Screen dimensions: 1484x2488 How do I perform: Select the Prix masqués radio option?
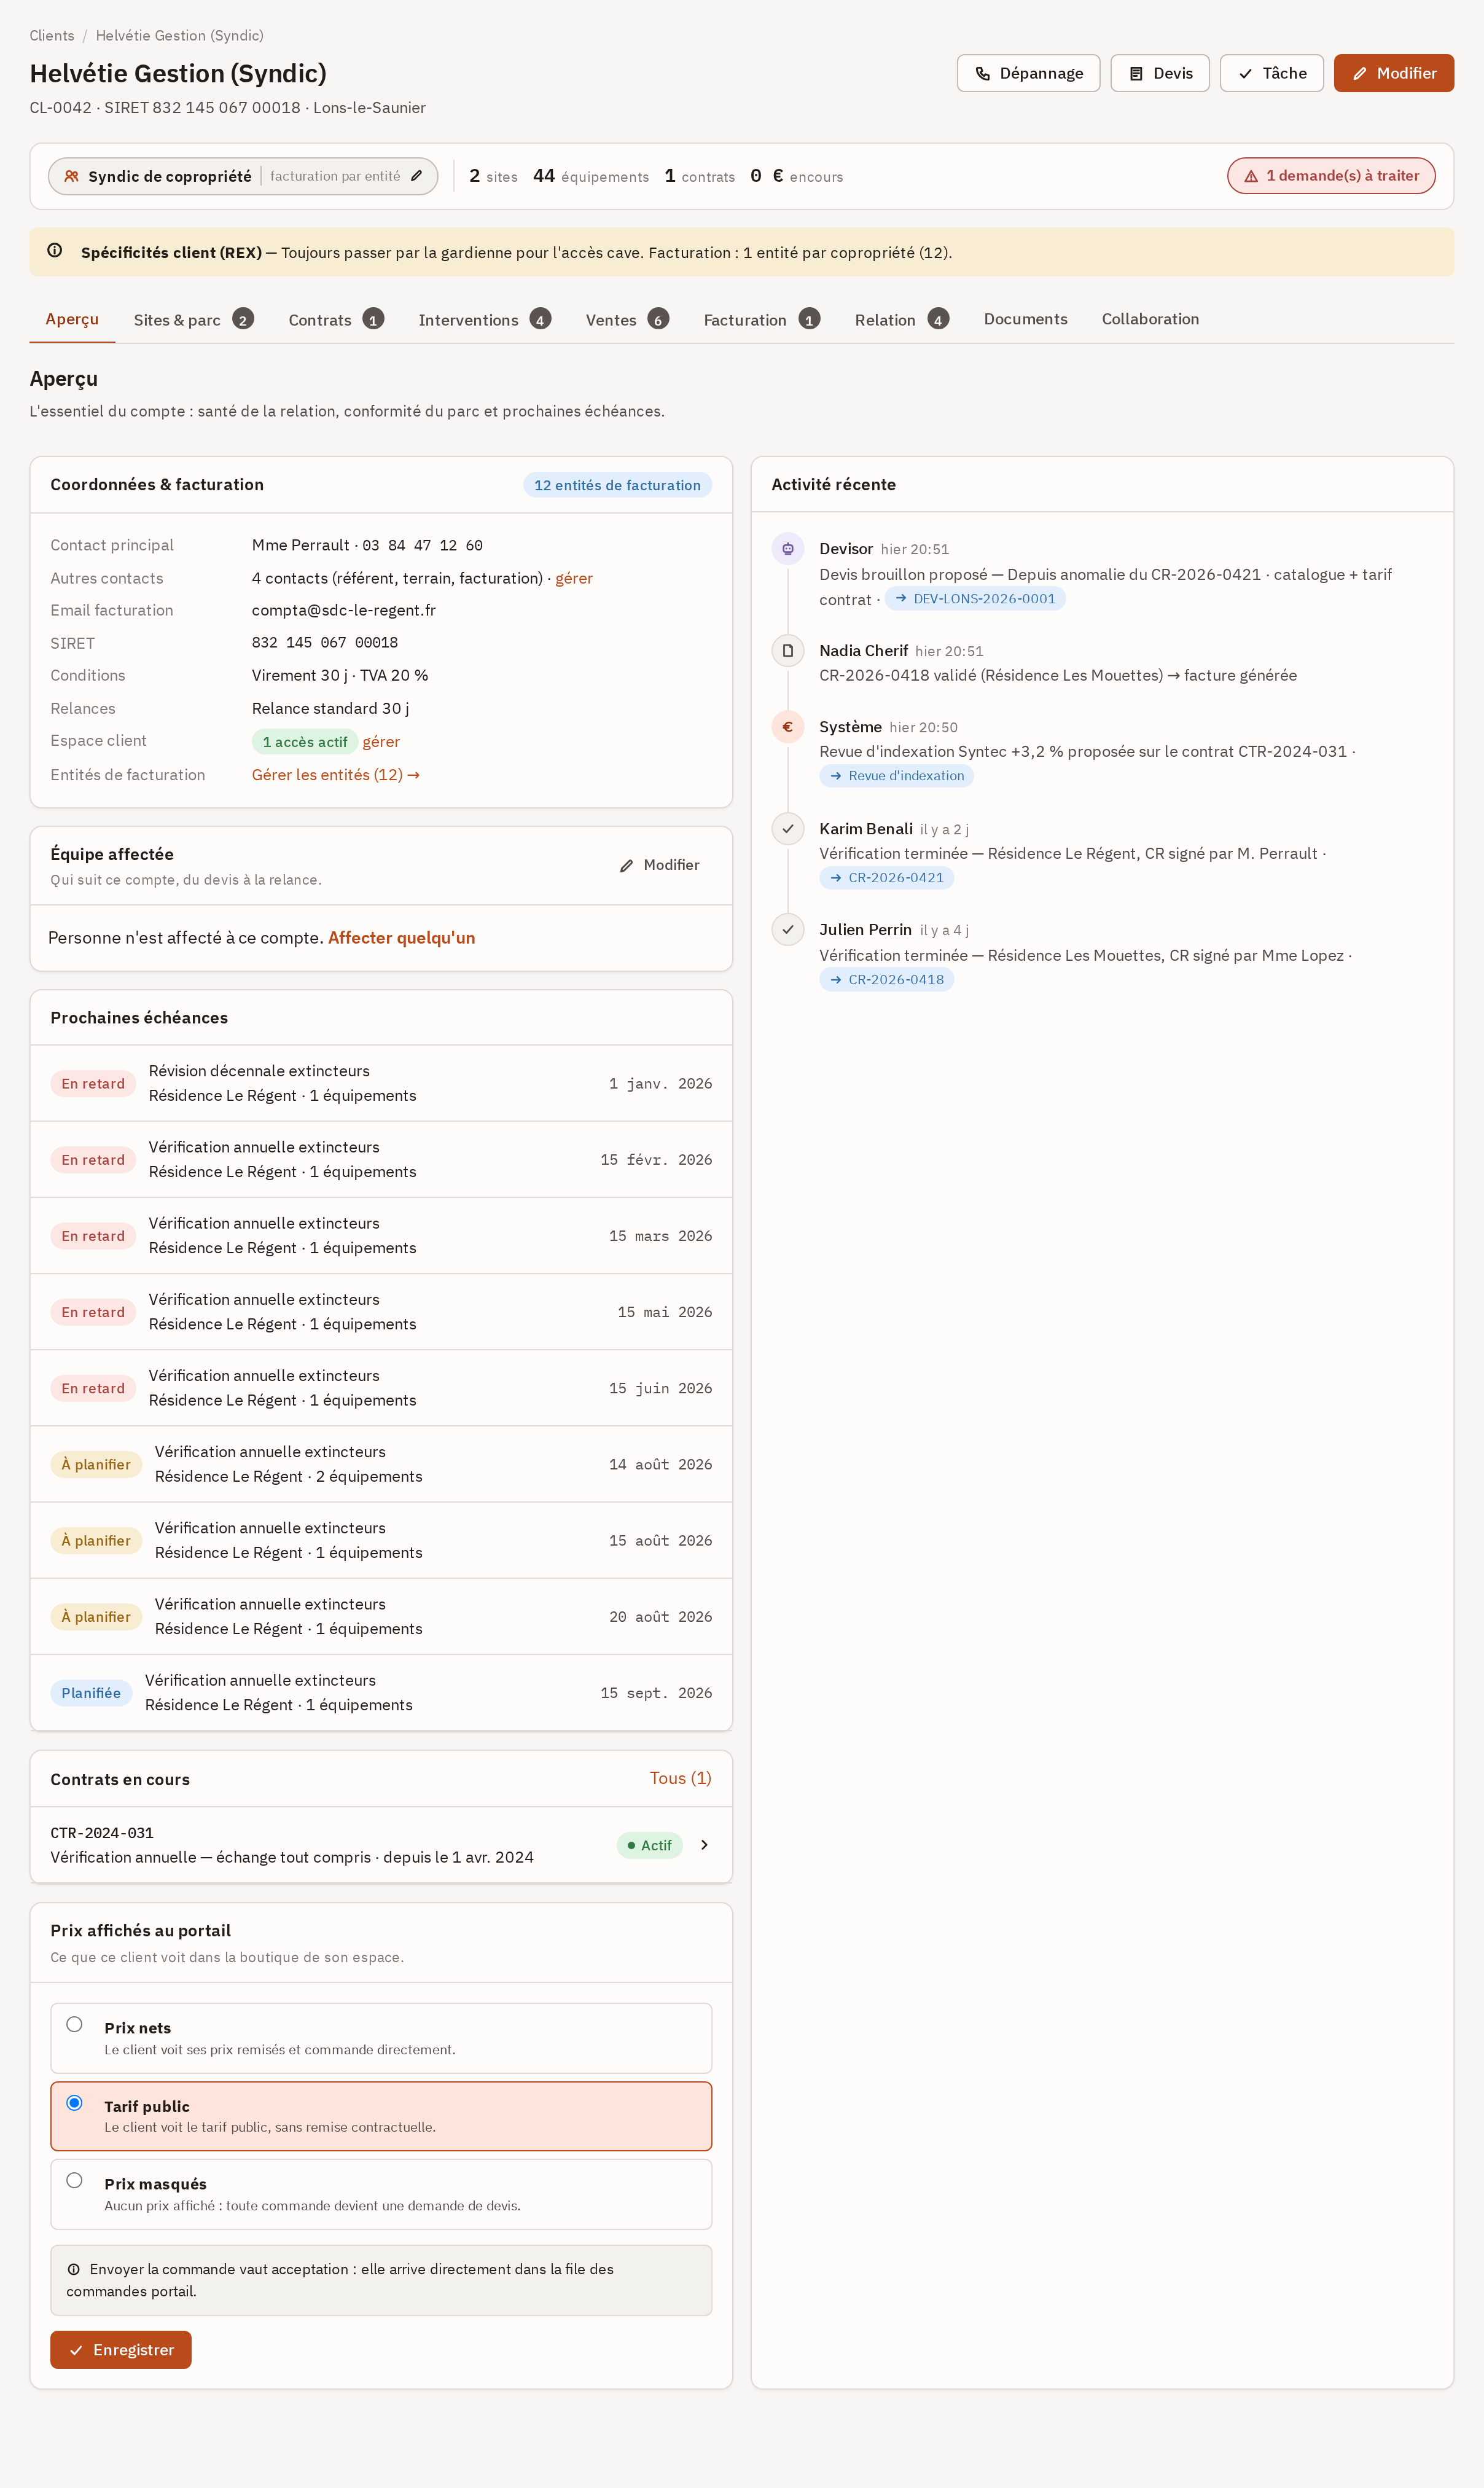74,2180
